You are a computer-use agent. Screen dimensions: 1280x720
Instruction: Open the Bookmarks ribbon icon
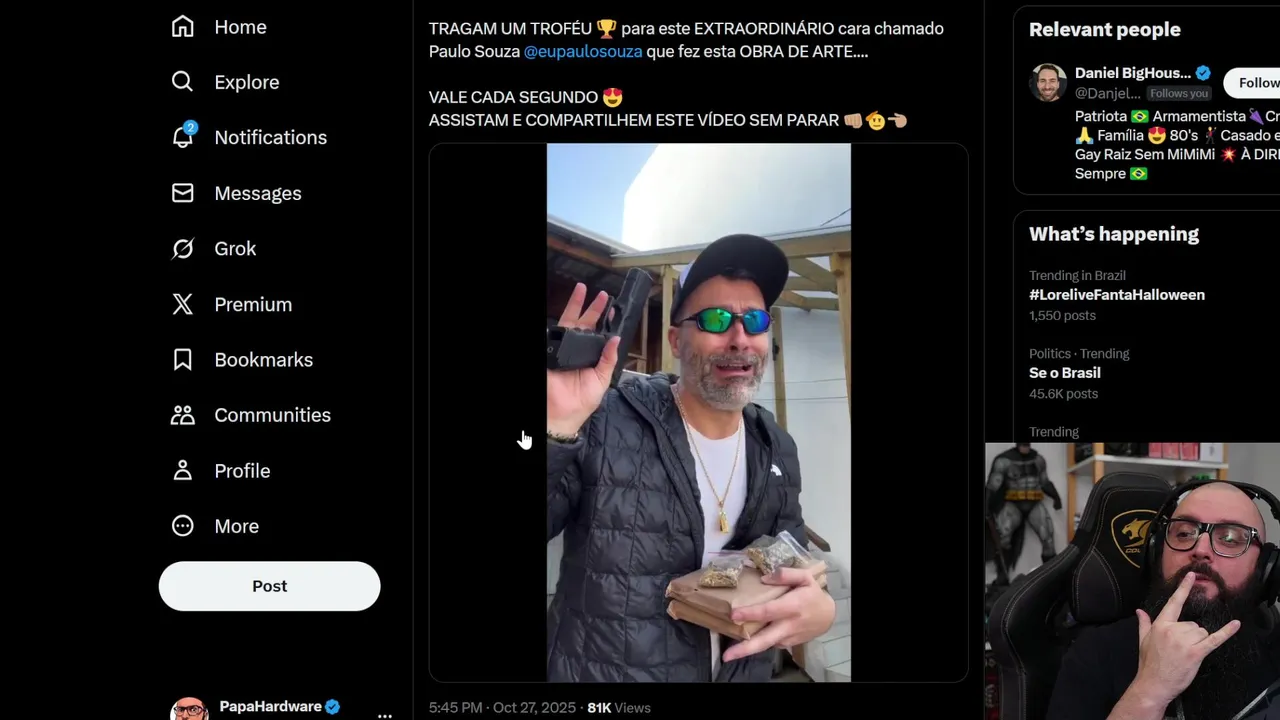click(x=182, y=359)
